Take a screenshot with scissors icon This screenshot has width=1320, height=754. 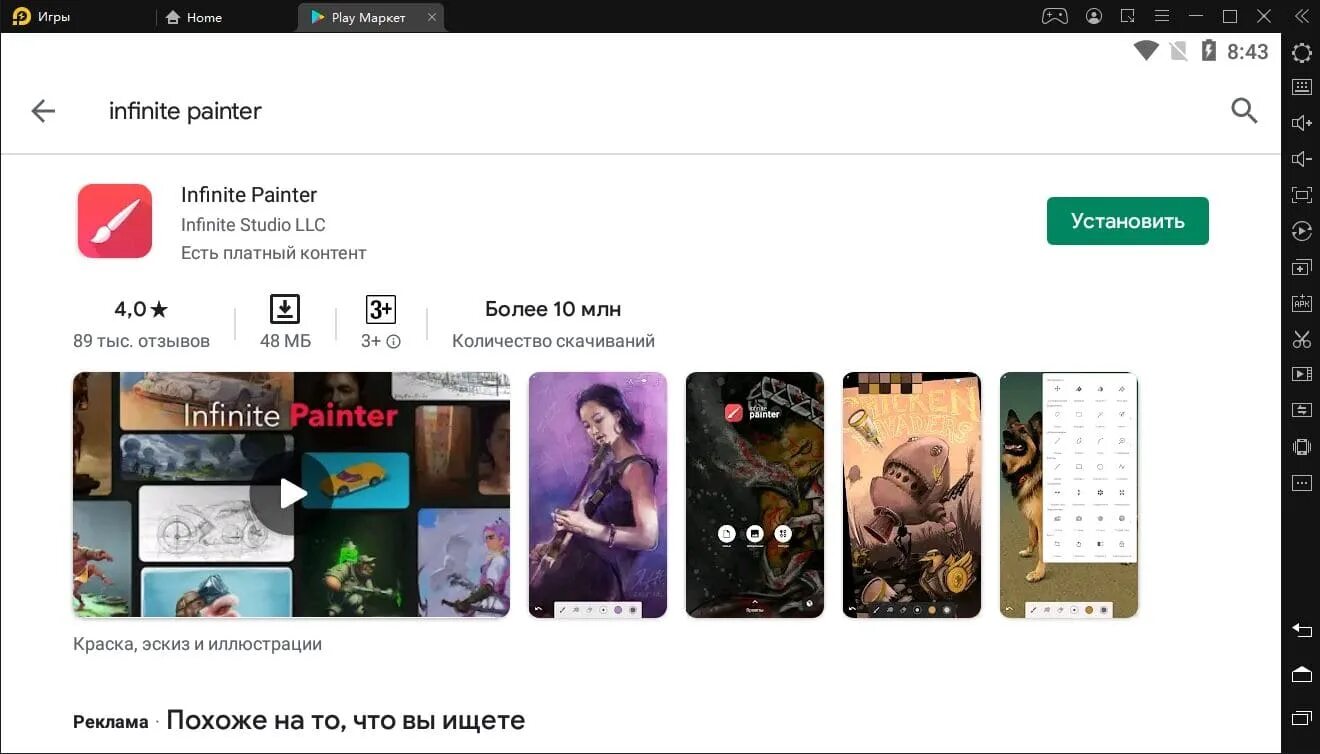pyautogui.click(x=1302, y=339)
